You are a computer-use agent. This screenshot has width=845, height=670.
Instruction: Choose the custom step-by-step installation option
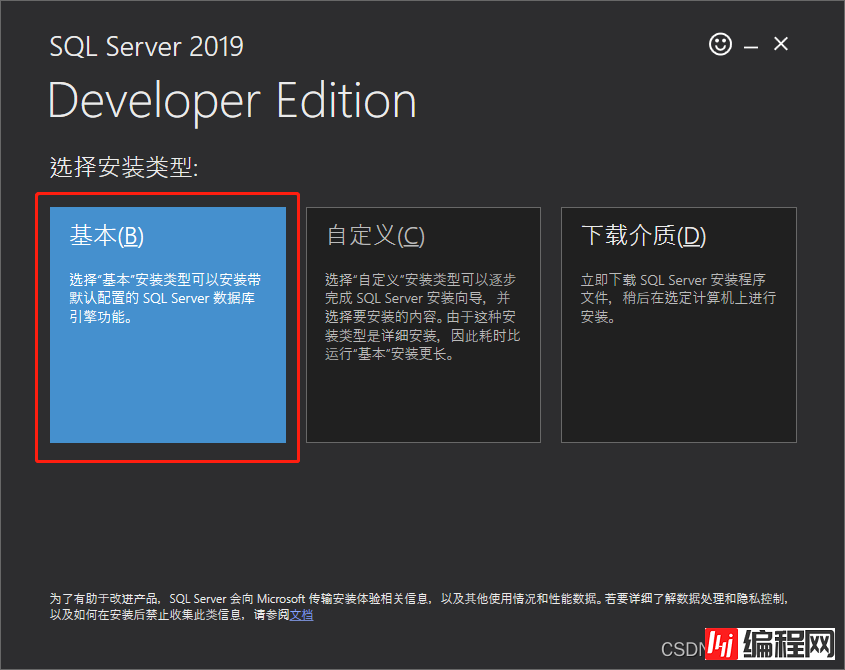[x=423, y=320]
